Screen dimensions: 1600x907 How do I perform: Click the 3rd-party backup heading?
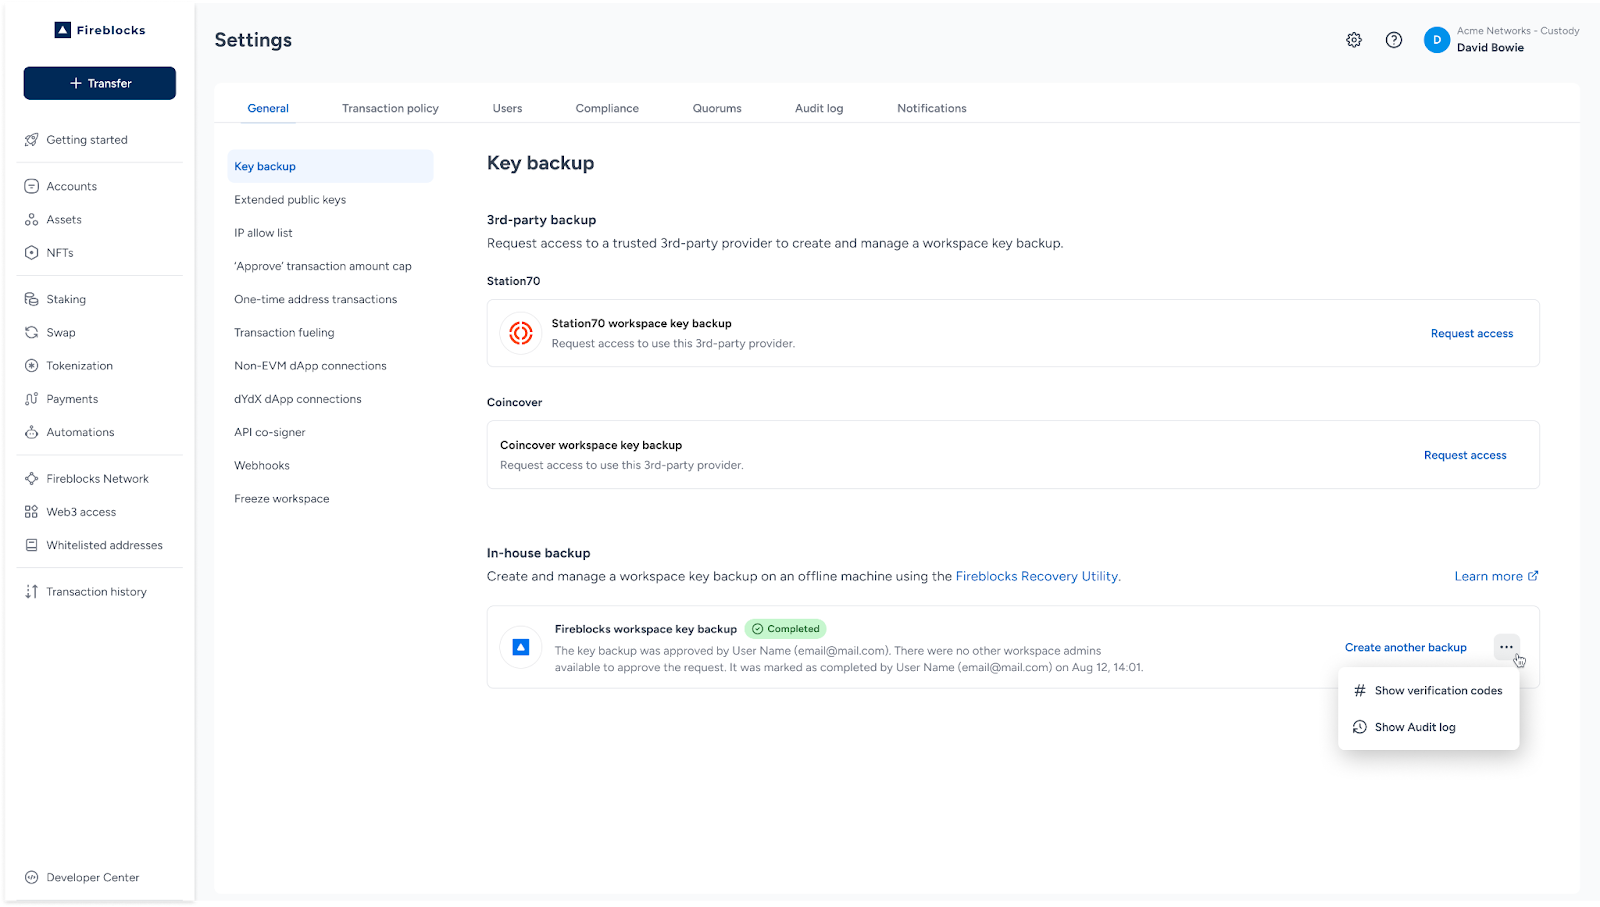point(541,220)
